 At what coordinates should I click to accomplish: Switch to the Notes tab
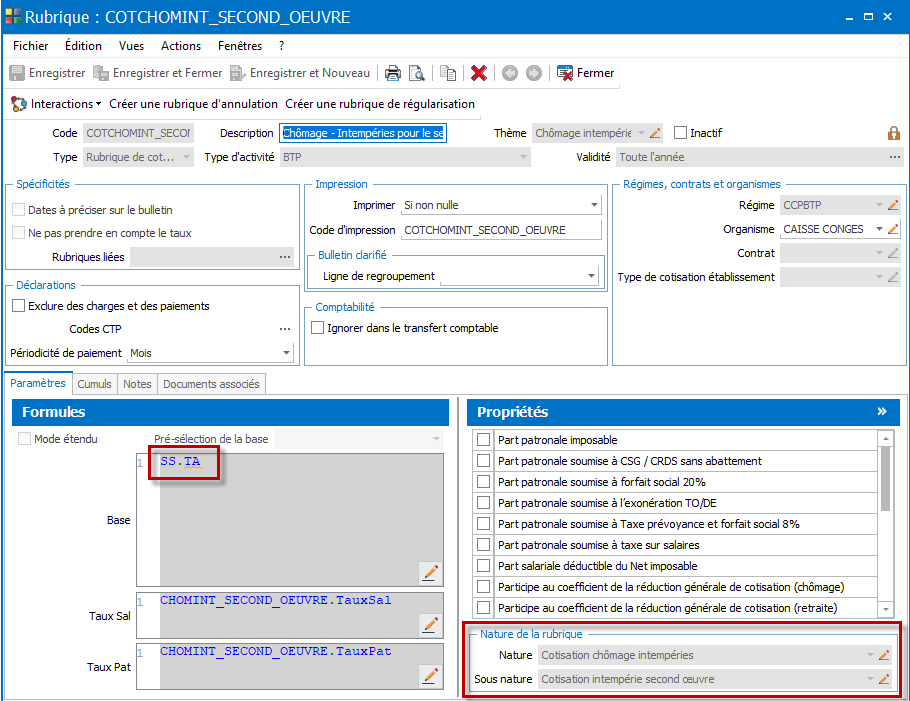pyautogui.click(x=137, y=384)
